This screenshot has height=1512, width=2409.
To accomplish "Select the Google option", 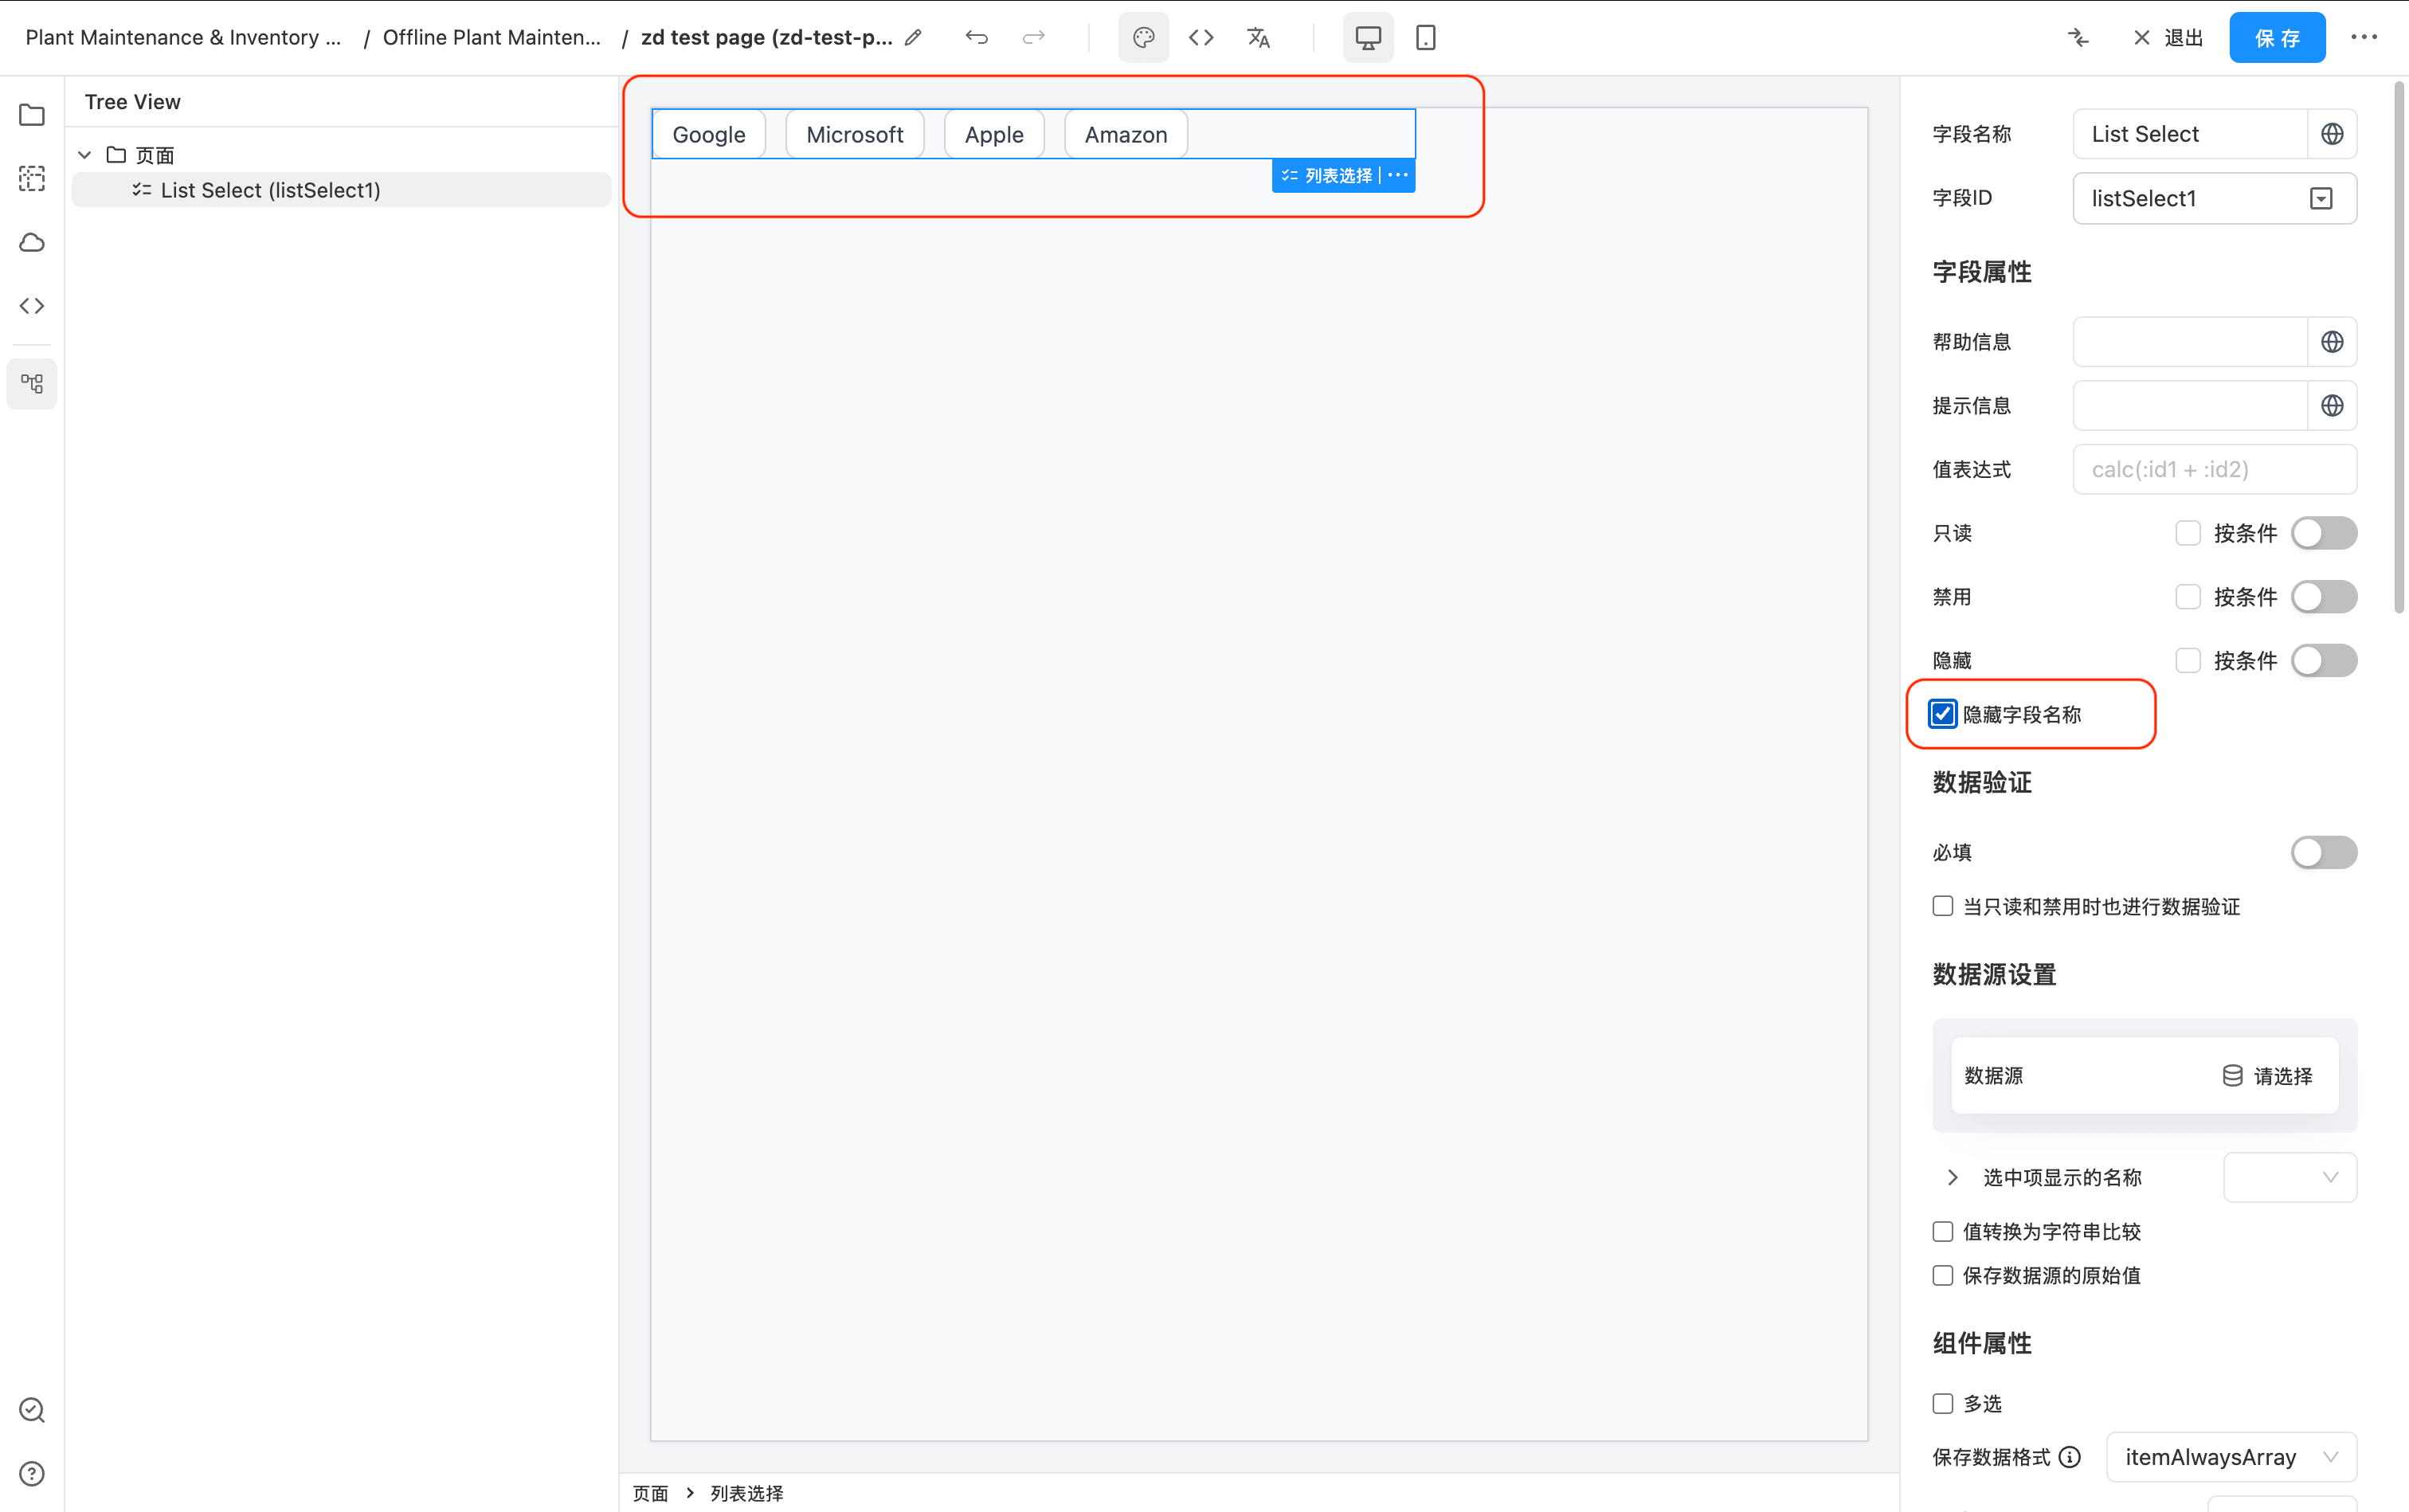I will 709,134.
